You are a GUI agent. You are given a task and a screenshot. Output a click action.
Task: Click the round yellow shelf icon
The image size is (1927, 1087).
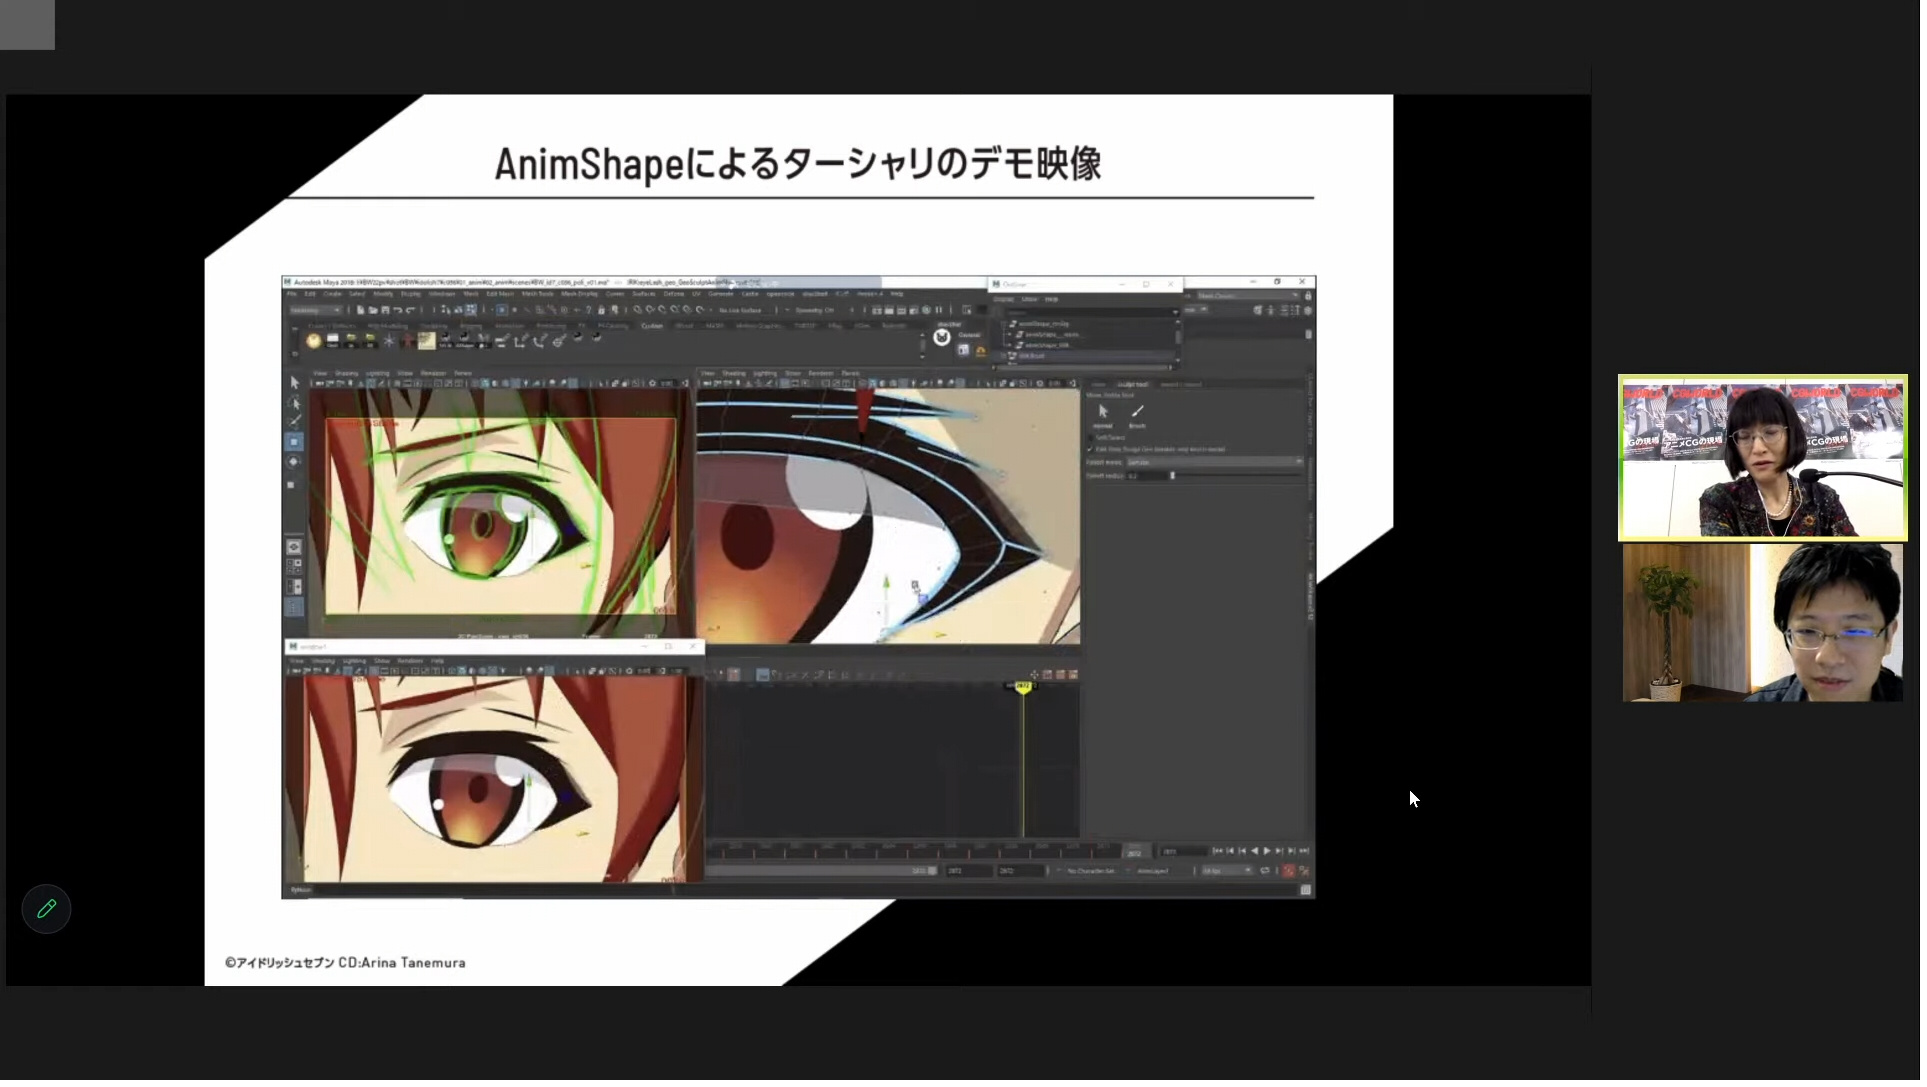pyautogui.click(x=314, y=341)
